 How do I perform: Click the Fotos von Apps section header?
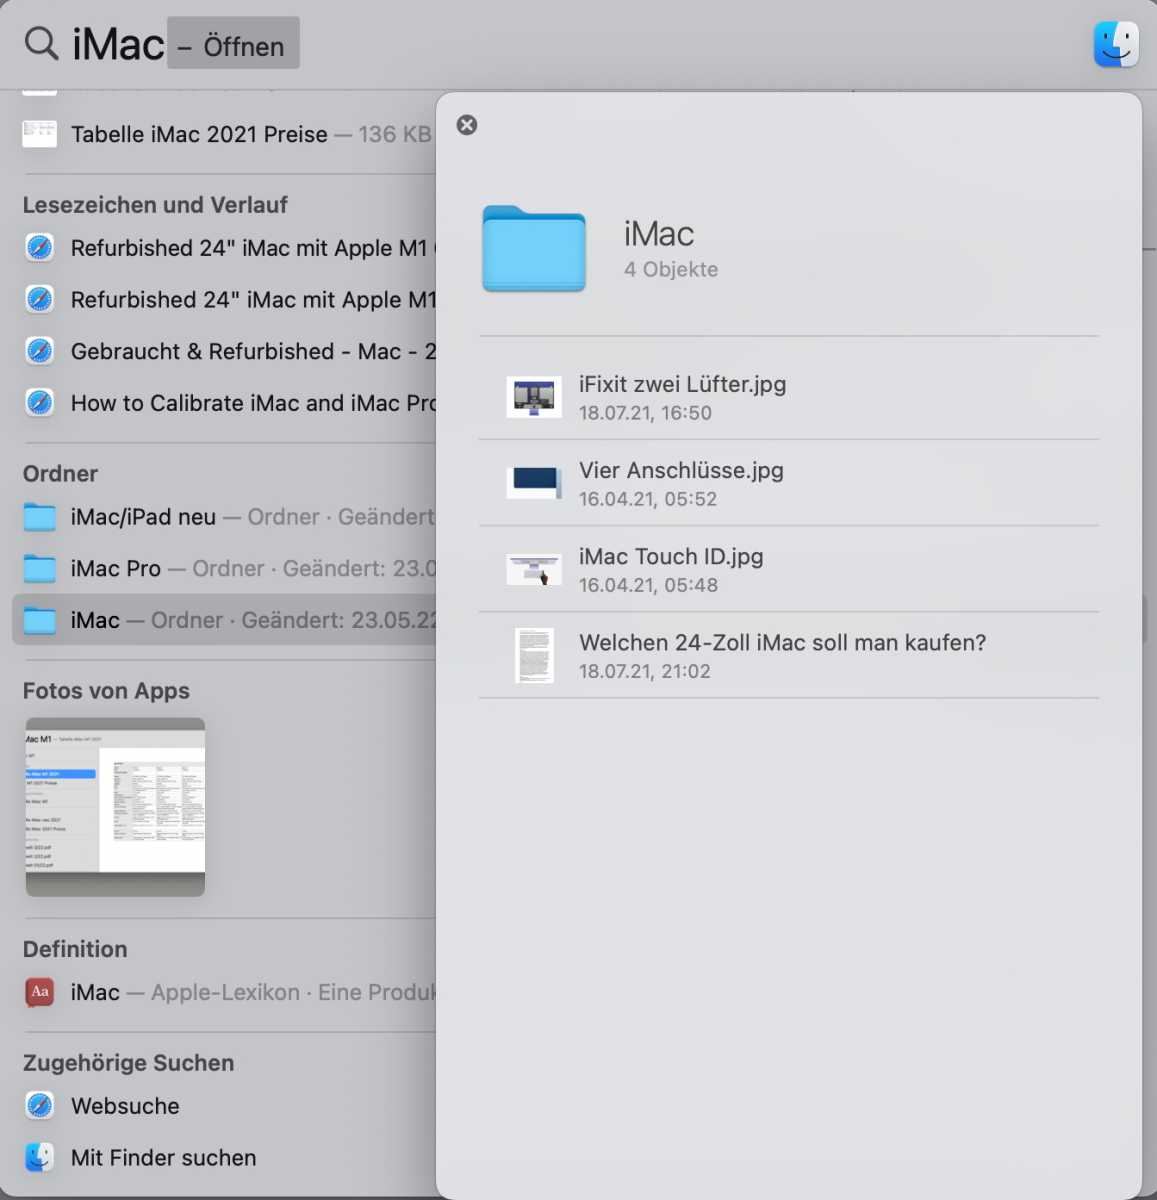tap(106, 691)
